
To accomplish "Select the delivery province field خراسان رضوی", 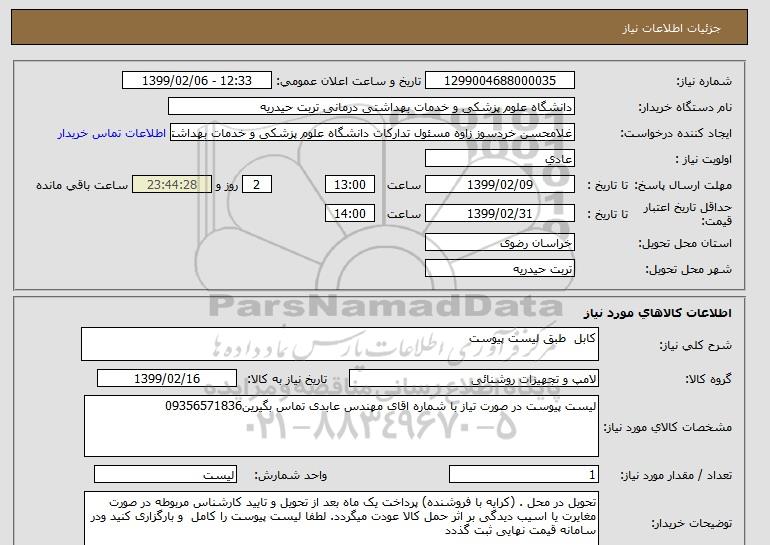I will click(x=500, y=243).
